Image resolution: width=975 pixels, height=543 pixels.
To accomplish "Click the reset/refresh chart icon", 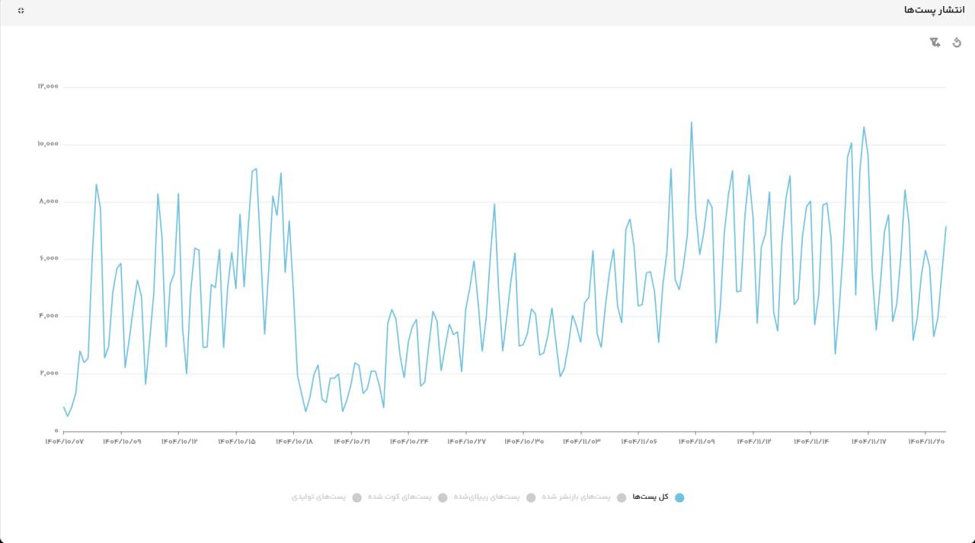I will [x=957, y=42].
